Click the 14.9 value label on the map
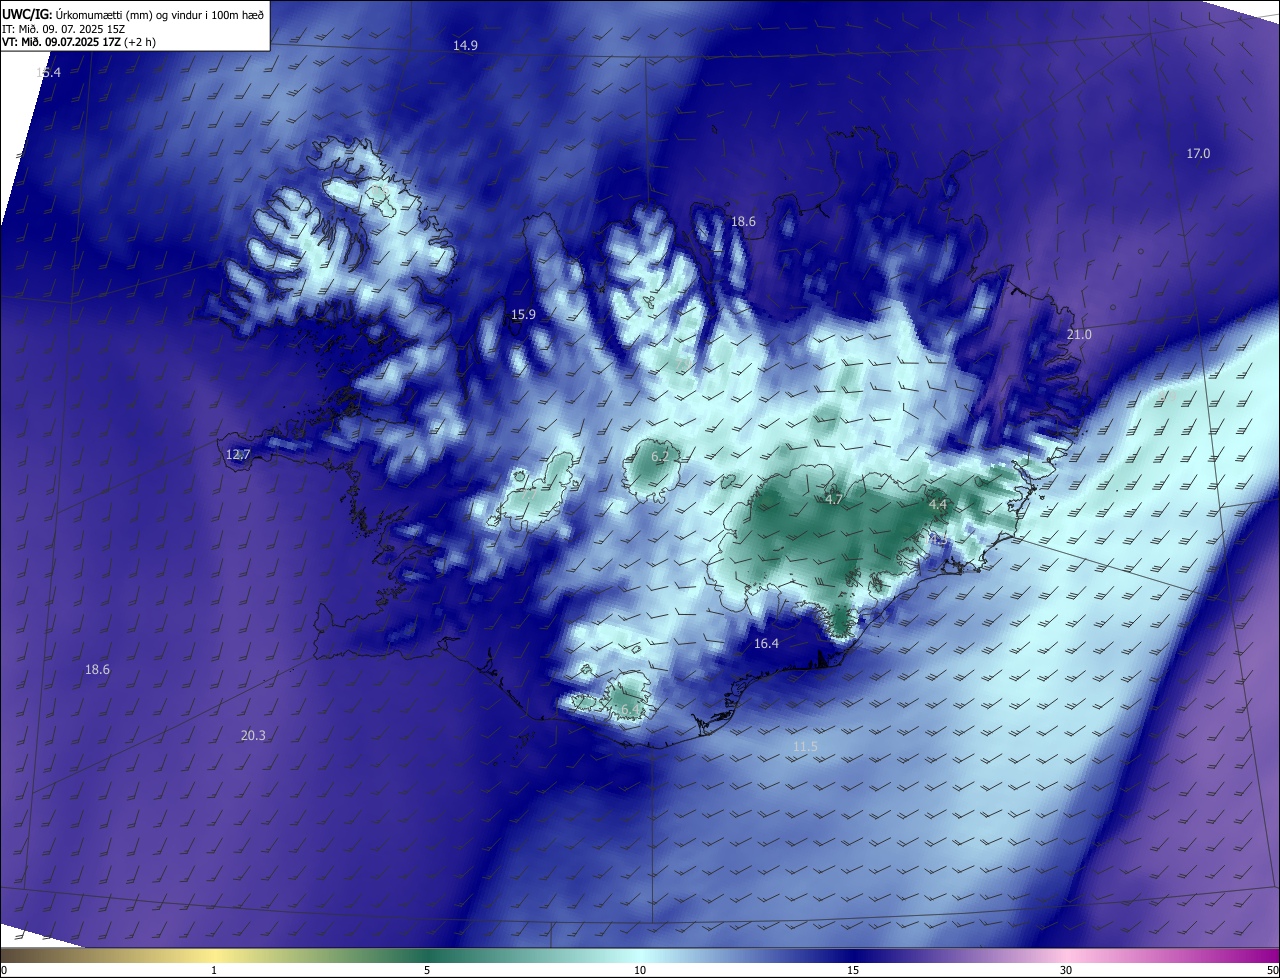The height and width of the screenshot is (978, 1280). coord(465,46)
